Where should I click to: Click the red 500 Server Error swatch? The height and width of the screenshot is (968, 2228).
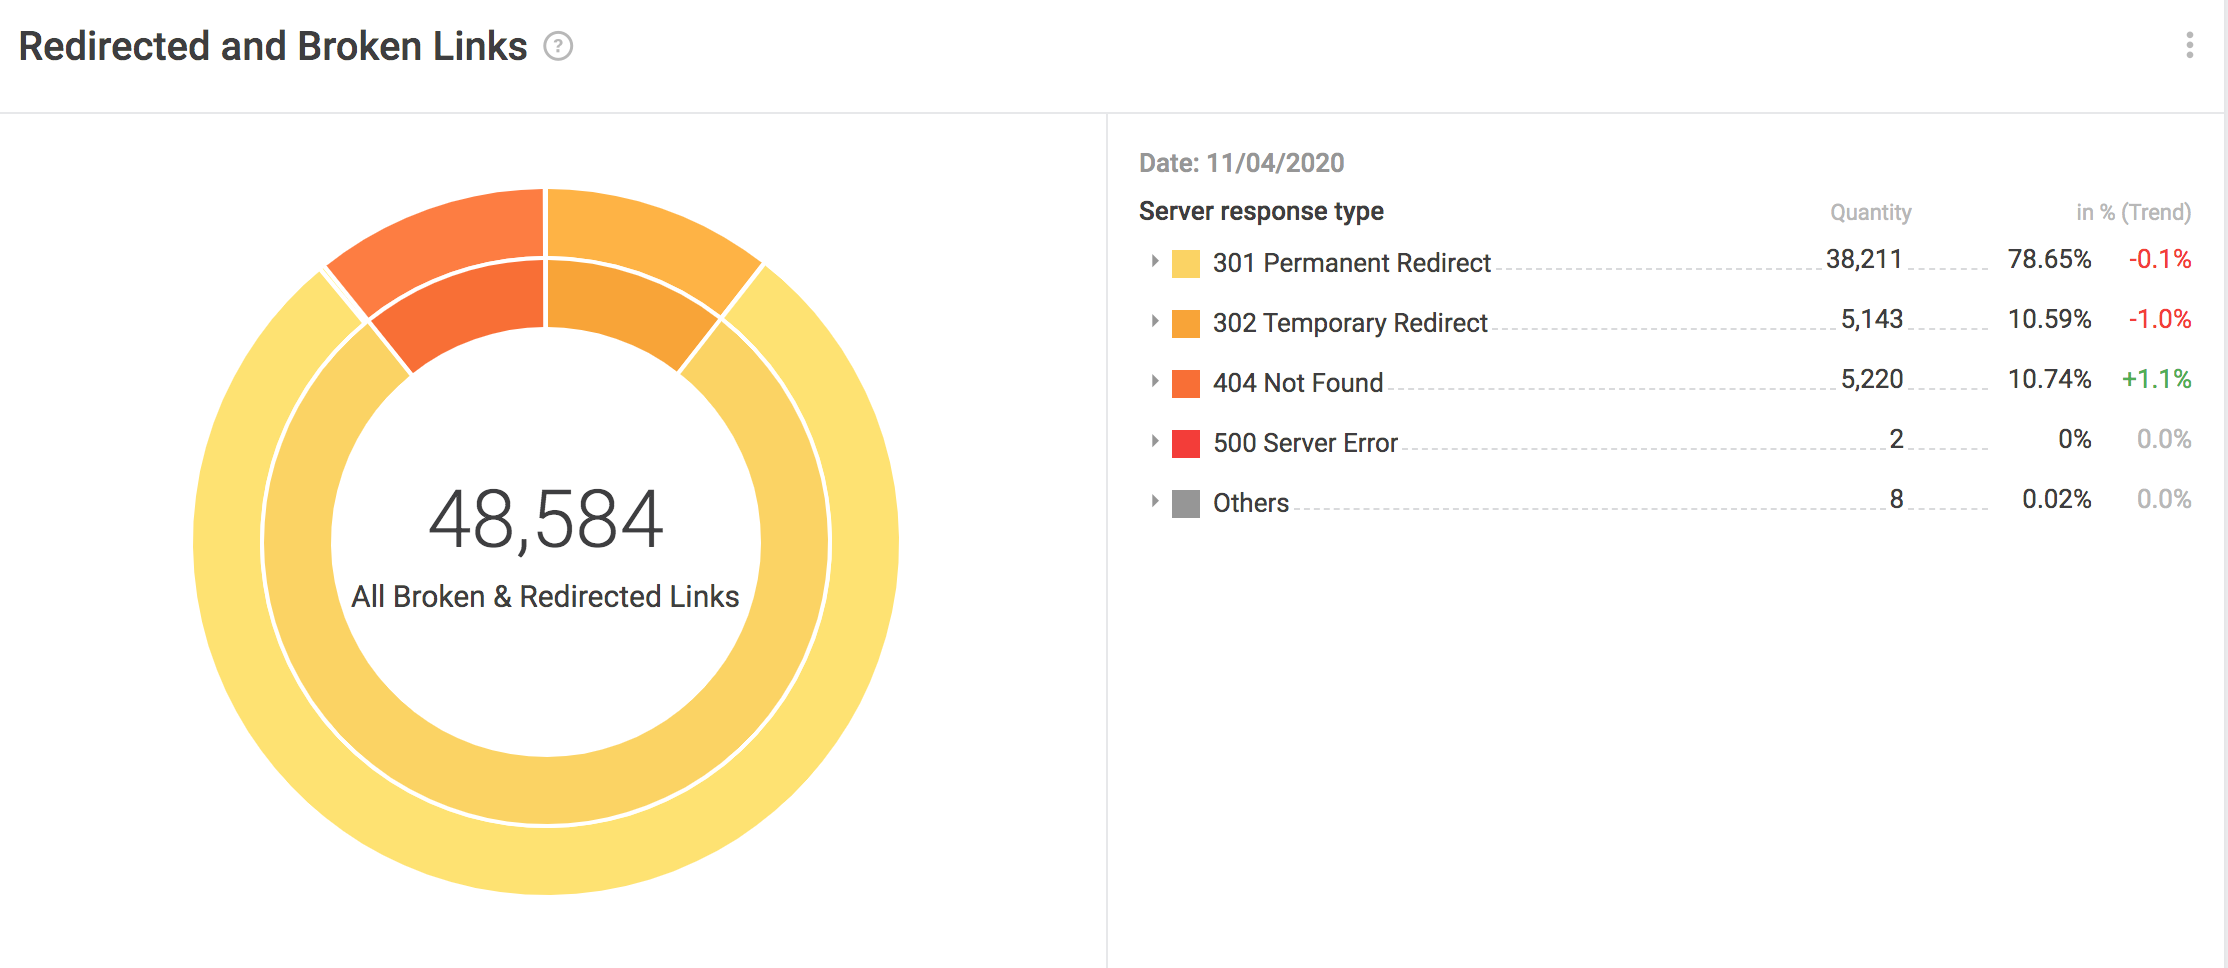point(1185,444)
